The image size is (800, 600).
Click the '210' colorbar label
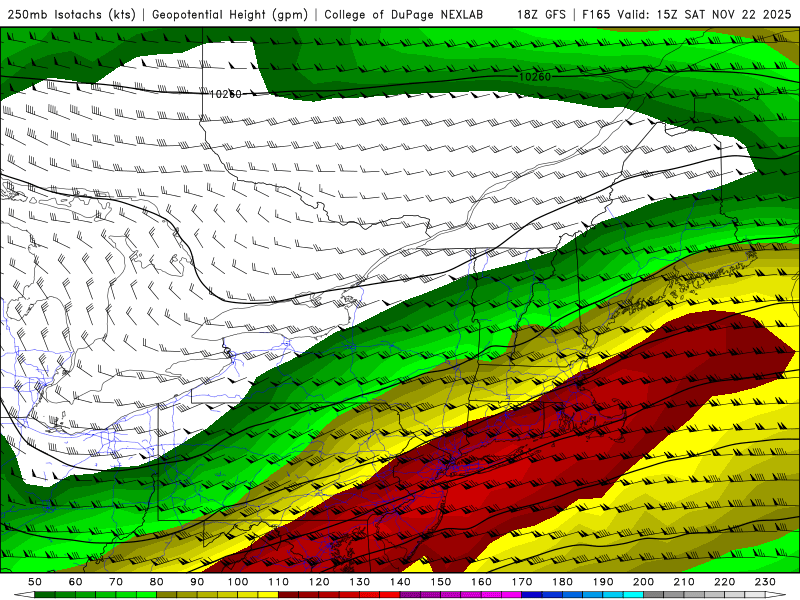click(684, 582)
